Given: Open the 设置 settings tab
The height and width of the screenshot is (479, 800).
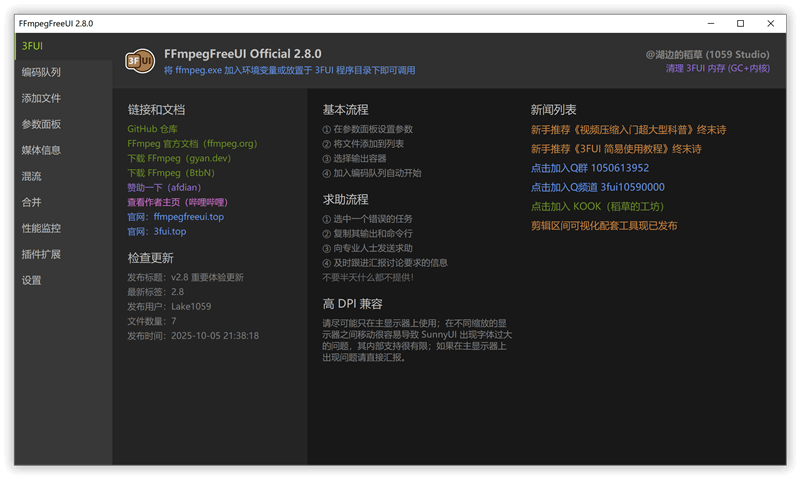Looking at the screenshot, I should tap(32, 280).
